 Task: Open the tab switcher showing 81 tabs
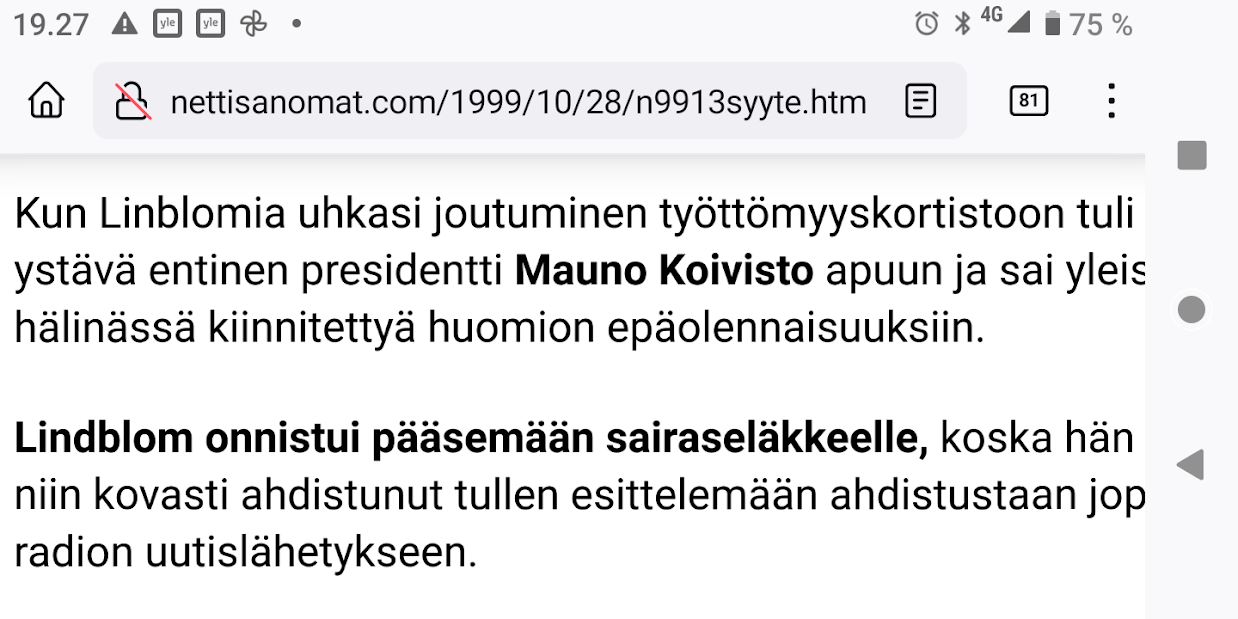1029,101
